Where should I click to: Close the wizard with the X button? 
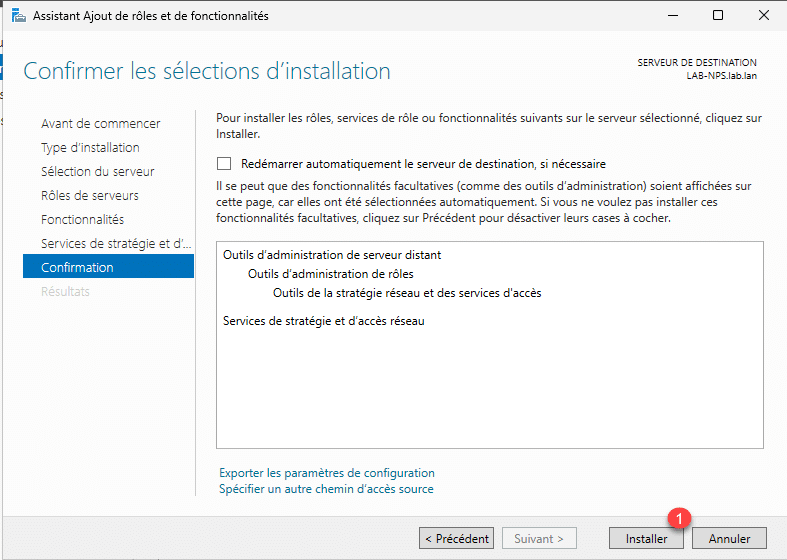(x=764, y=16)
